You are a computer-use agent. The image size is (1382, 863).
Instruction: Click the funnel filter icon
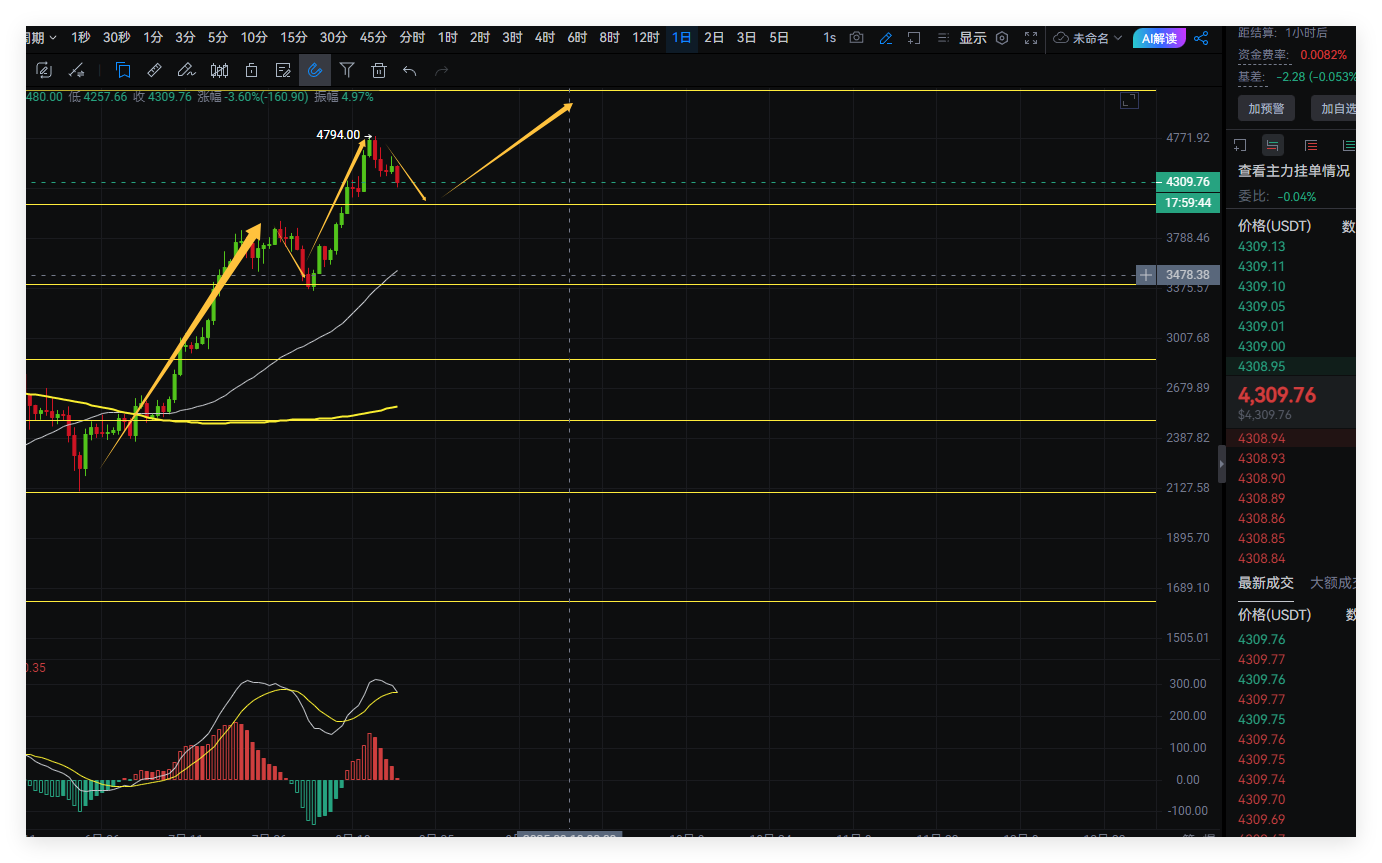pyautogui.click(x=347, y=70)
